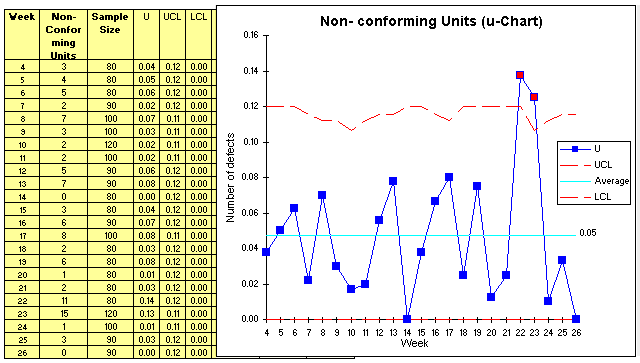The image size is (640, 363).
Task: Select the blue data point at week 8
Action: pyautogui.click(x=322, y=195)
